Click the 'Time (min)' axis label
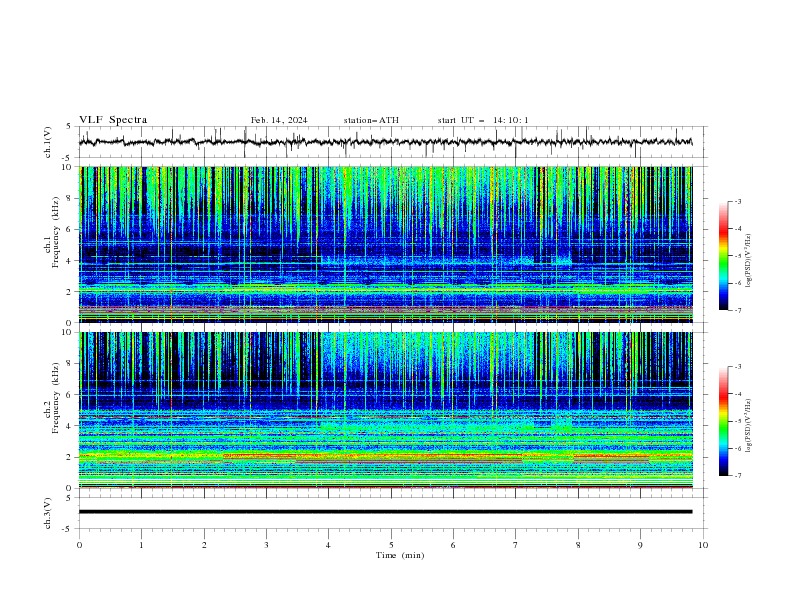The width and height of the screenshot is (792, 612). 400,555
